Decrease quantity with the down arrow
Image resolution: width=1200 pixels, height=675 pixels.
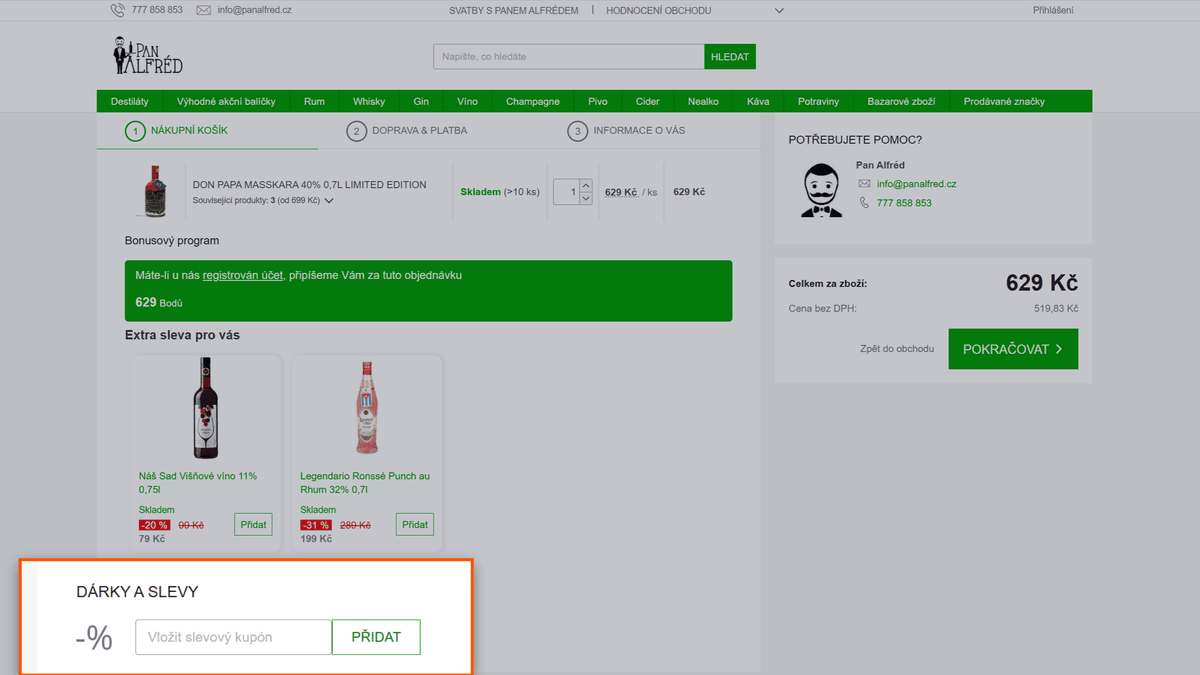tap(586, 198)
